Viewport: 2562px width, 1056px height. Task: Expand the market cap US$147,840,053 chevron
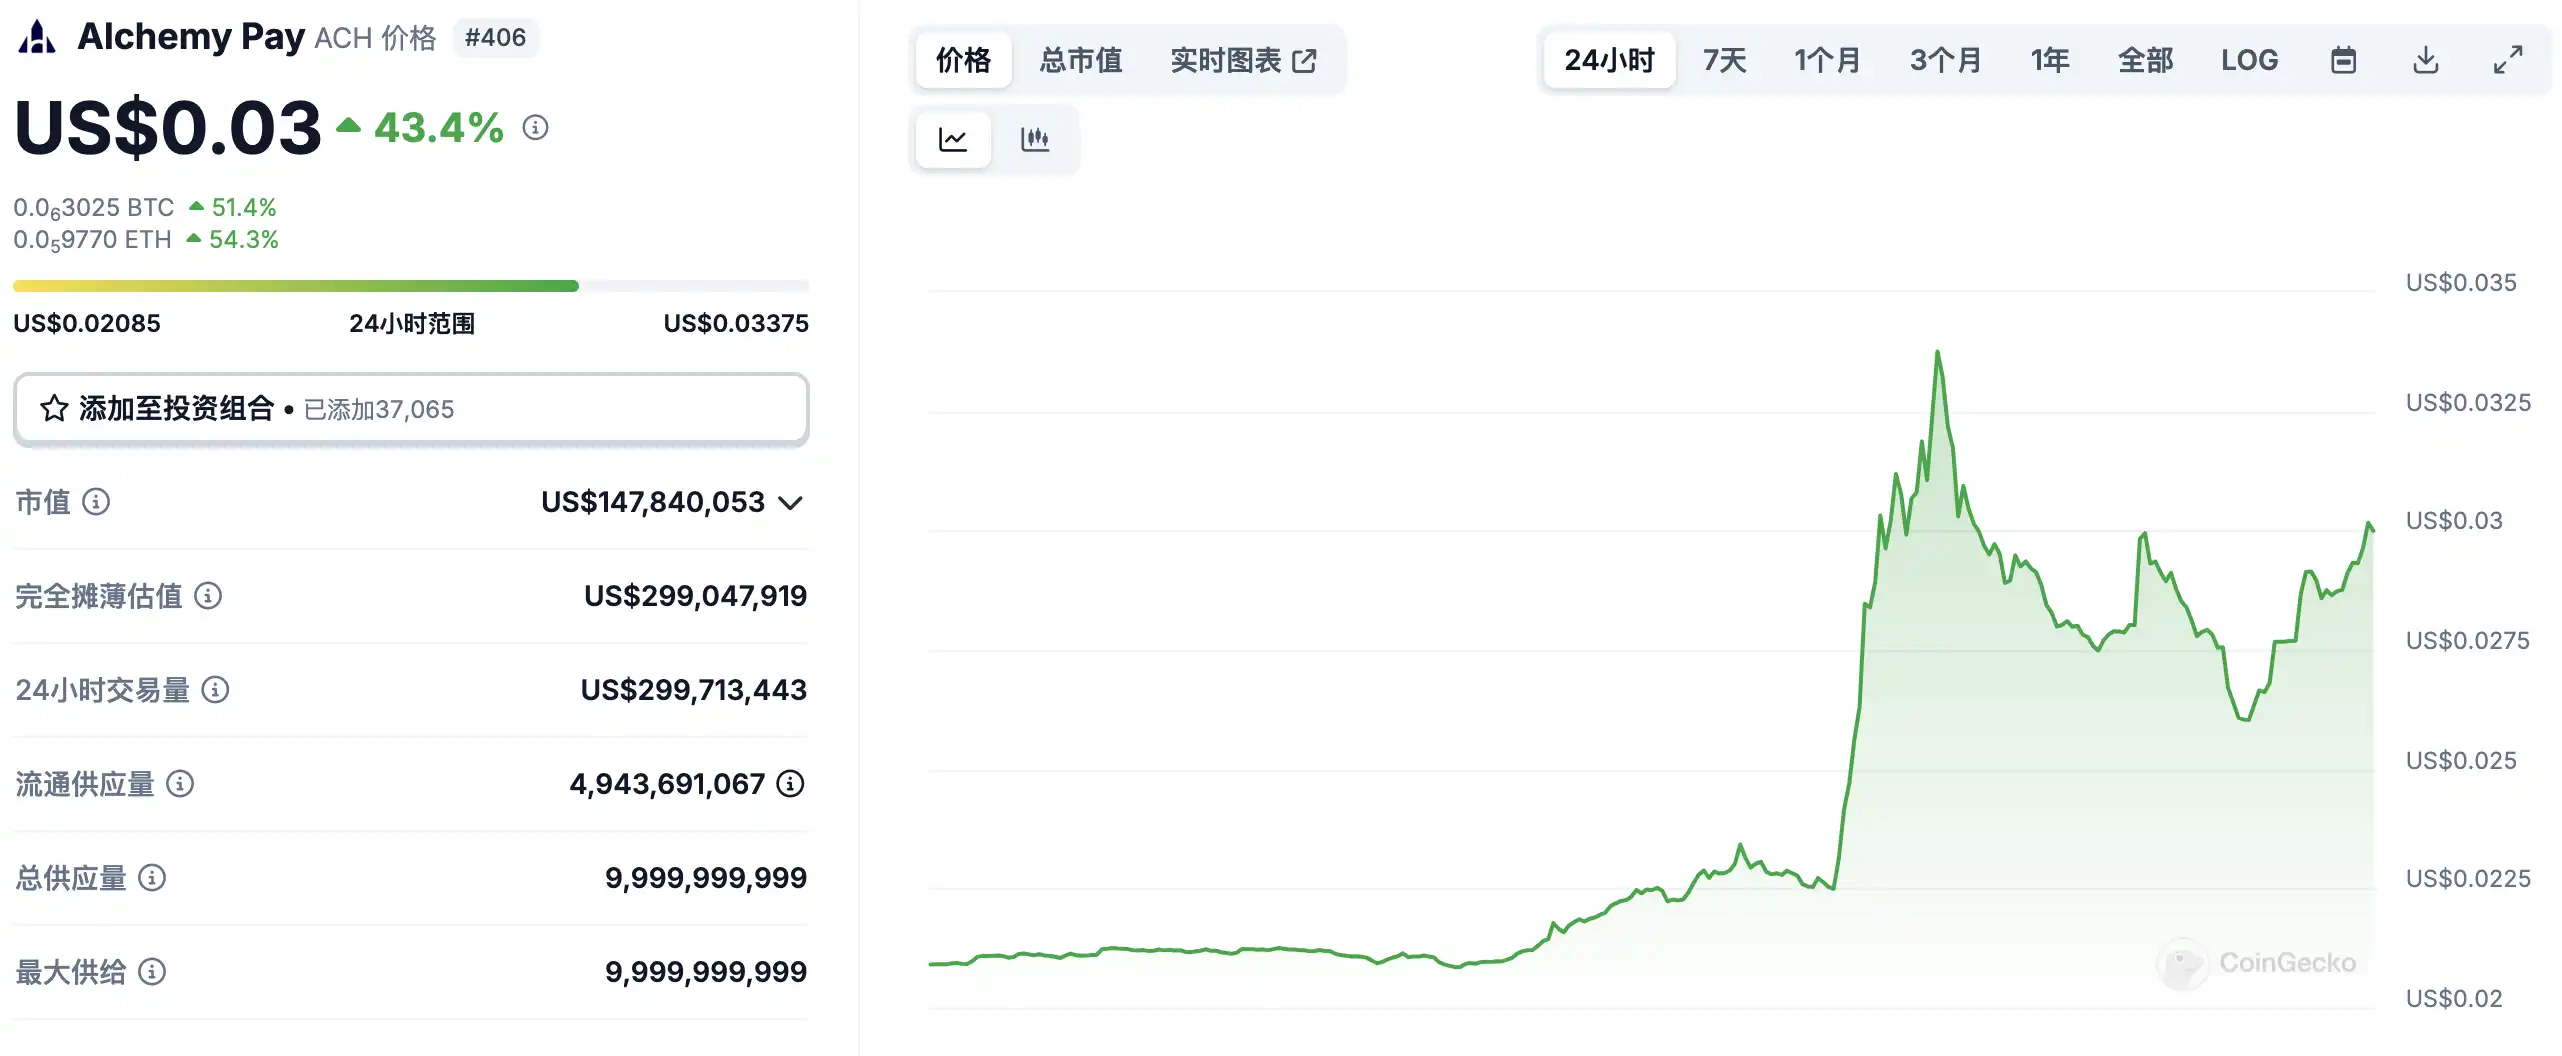[x=791, y=503]
